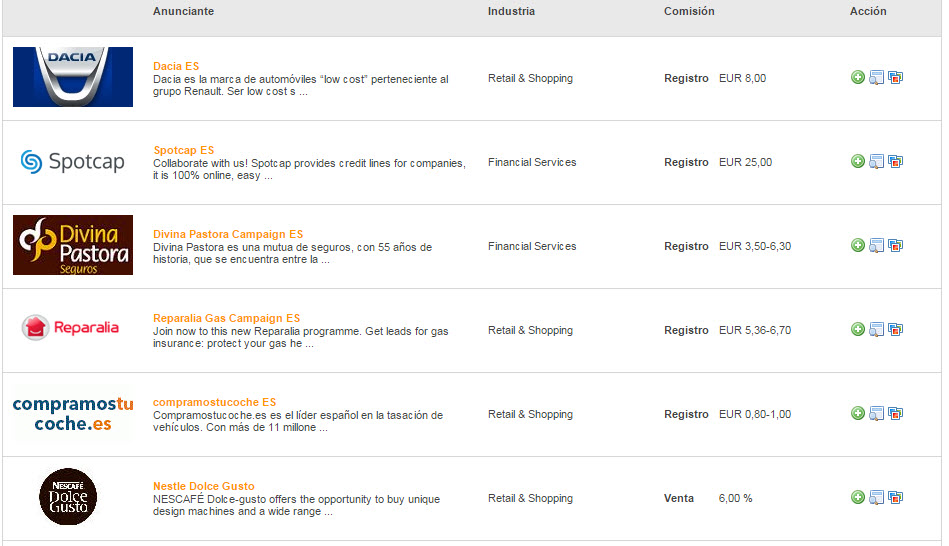
Task: Open the Dacia ES advertiser link
Action: 176,66
